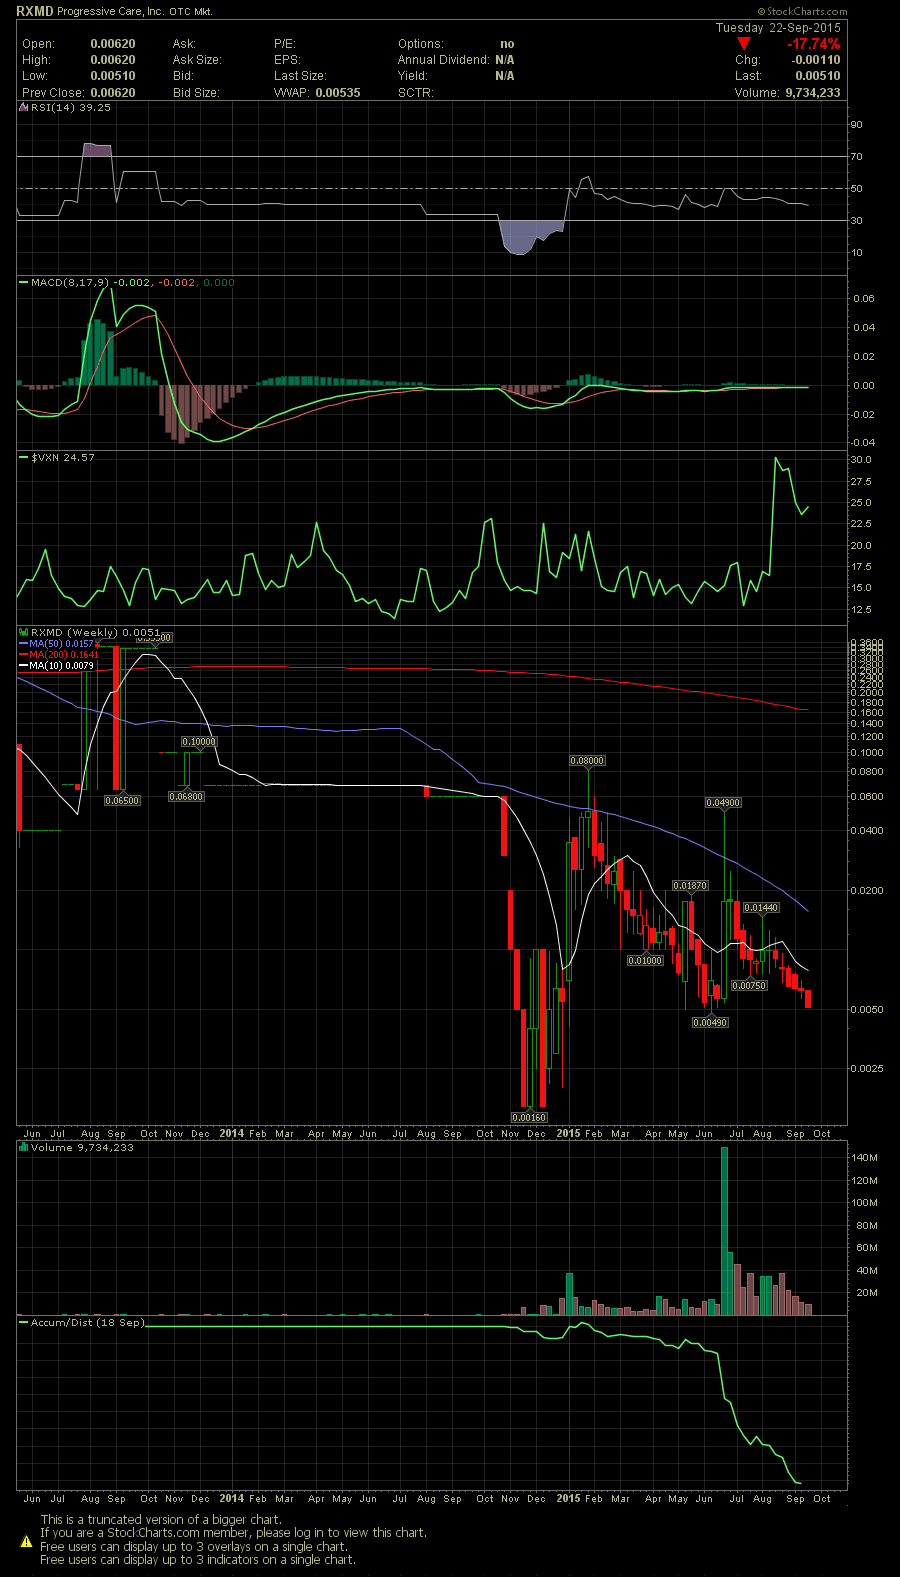Click the 0.08000 price high label
Screen dimensions: 900x1577
point(587,761)
